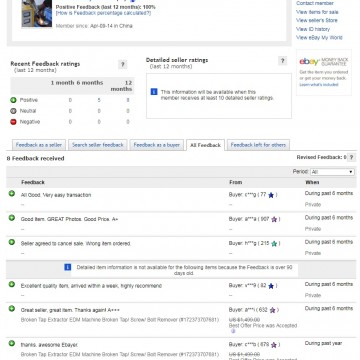Viewport: 360px width, 360px height.
Task: Click the blue info icon in detailed ratings box
Action: click(x=154, y=92)
